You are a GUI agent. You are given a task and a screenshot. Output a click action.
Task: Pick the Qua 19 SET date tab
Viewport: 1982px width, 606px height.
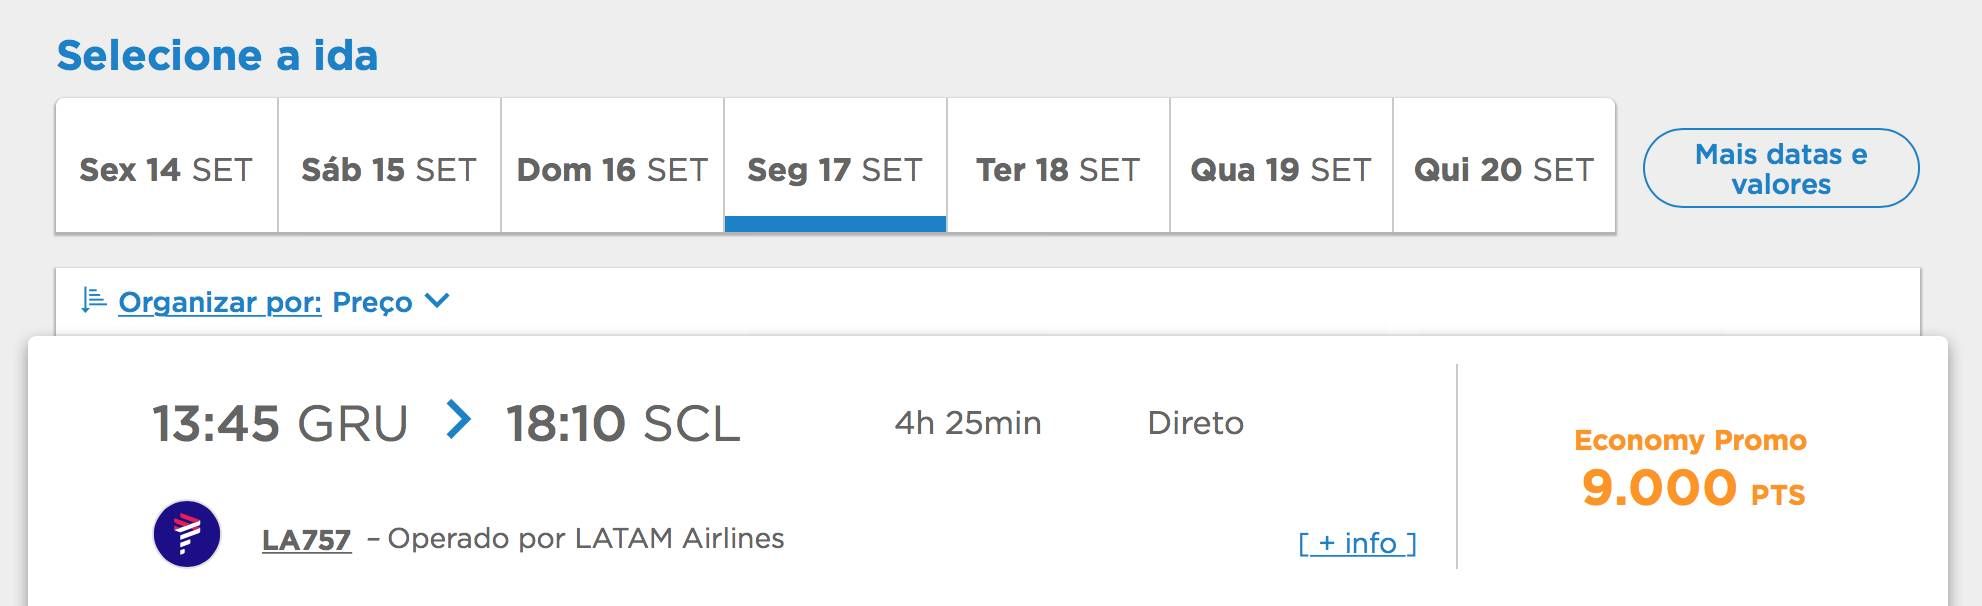(1281, 166)
